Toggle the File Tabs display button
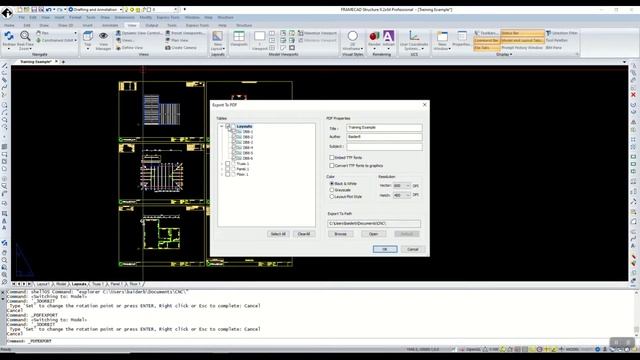 pyautogui.click(x=487, y=48)
